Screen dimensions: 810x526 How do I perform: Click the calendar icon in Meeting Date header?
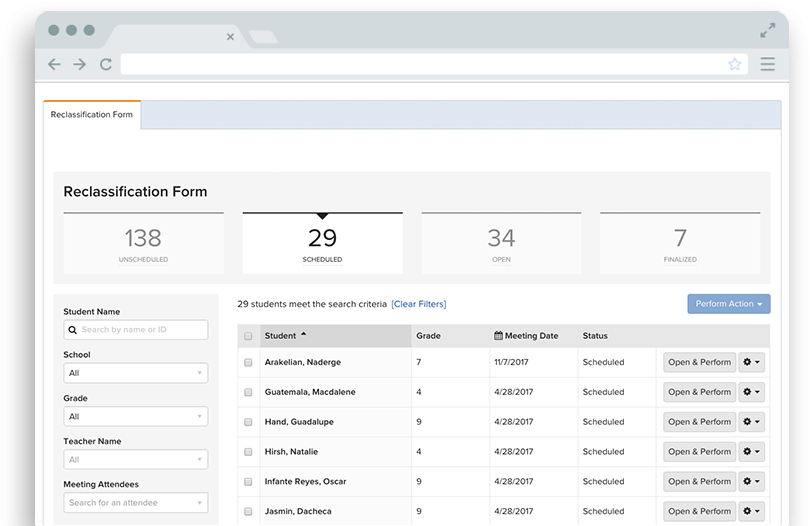pyautogui.click(x=498, y=335)
